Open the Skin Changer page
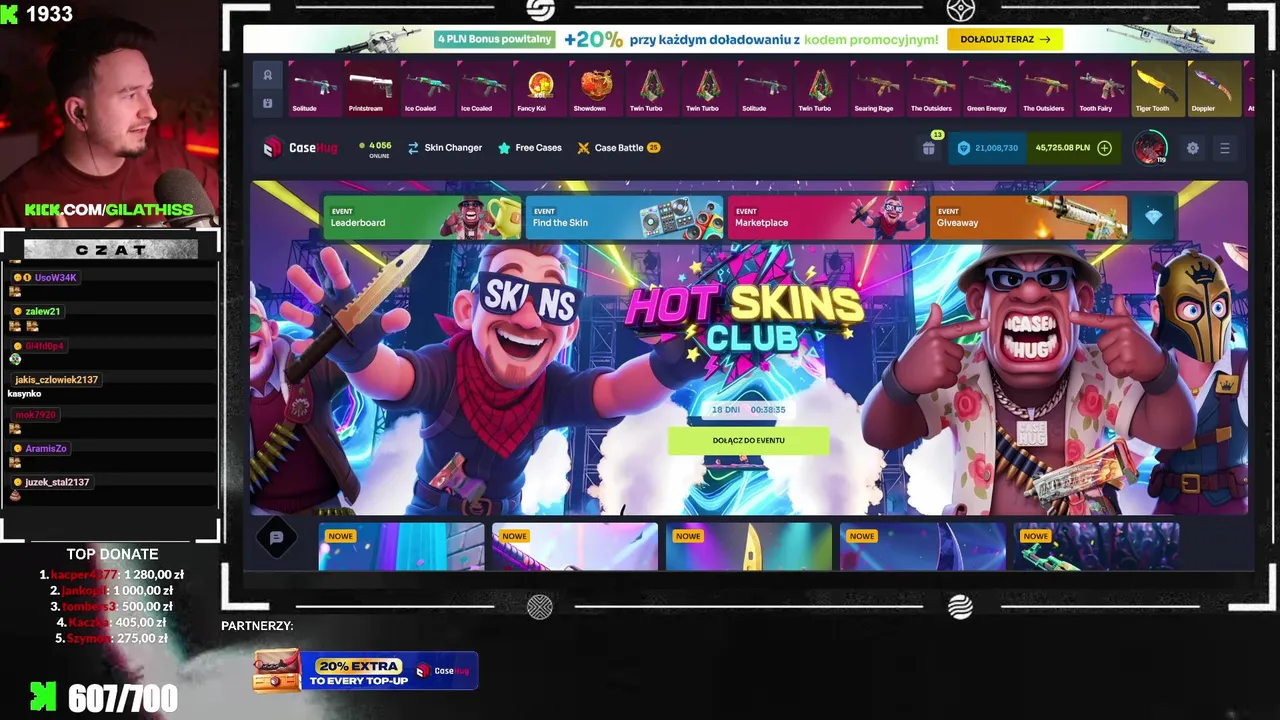The image size is (1280, 720). tap(444, 148)
